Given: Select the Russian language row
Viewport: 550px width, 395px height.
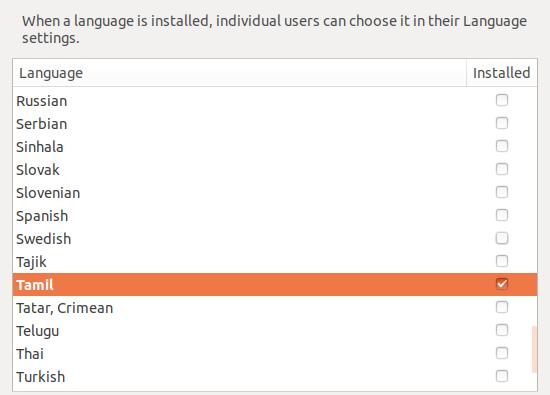Looking at the screenshot, I should (275, 101).
